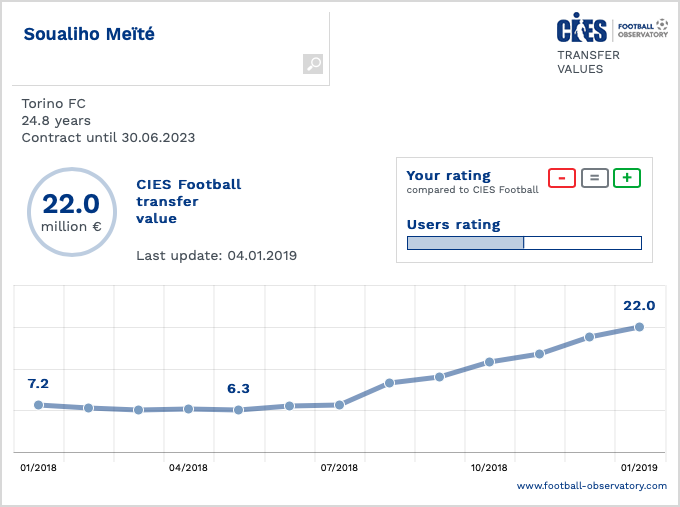680x507 pixels.
Task: Click the chart point above 07/2018
Action: pos(340,405)
